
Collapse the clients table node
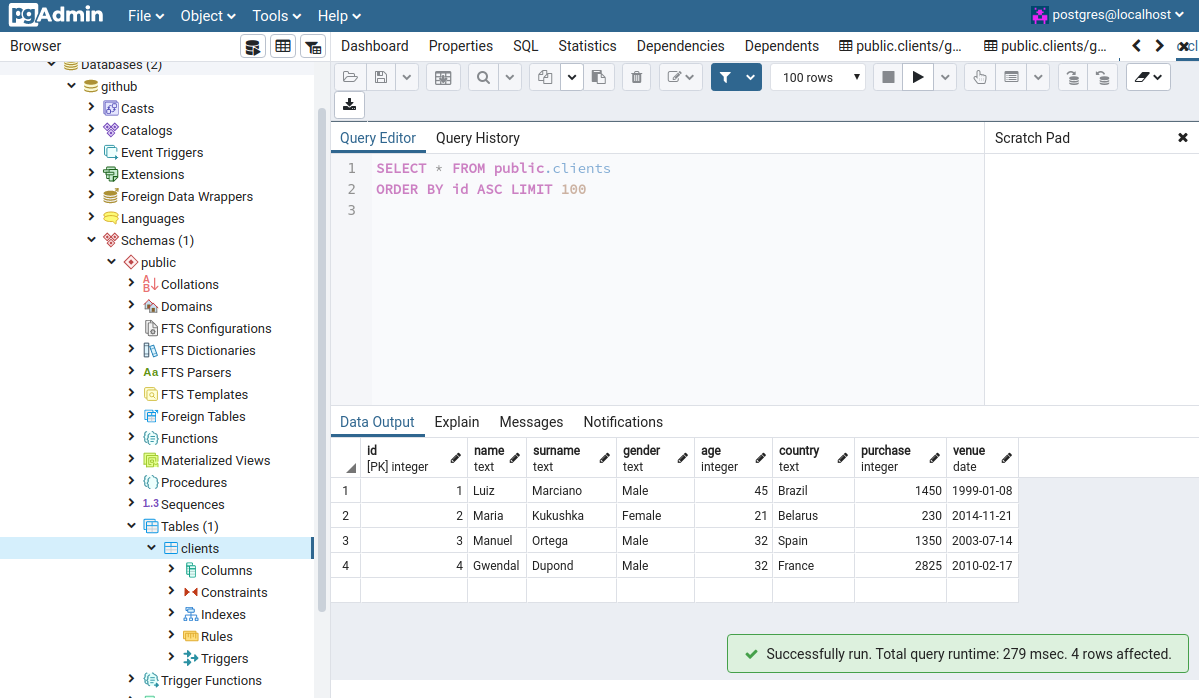click(x=151, y=547)
